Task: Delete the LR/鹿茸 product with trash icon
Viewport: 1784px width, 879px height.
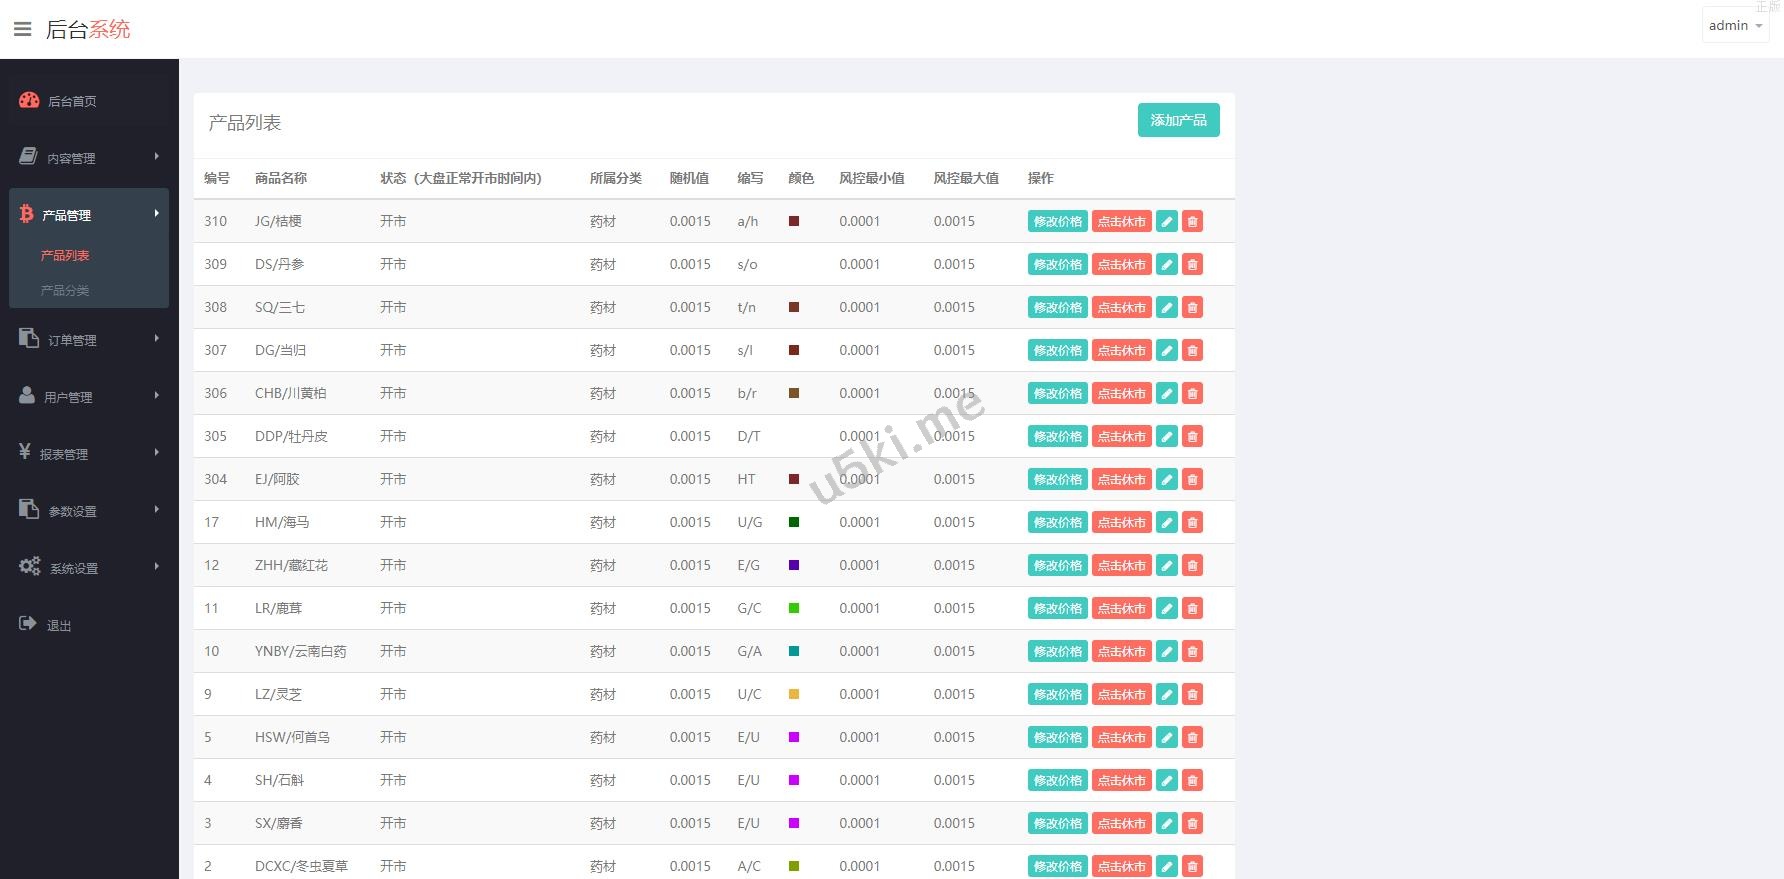Action: point(1192,608)
